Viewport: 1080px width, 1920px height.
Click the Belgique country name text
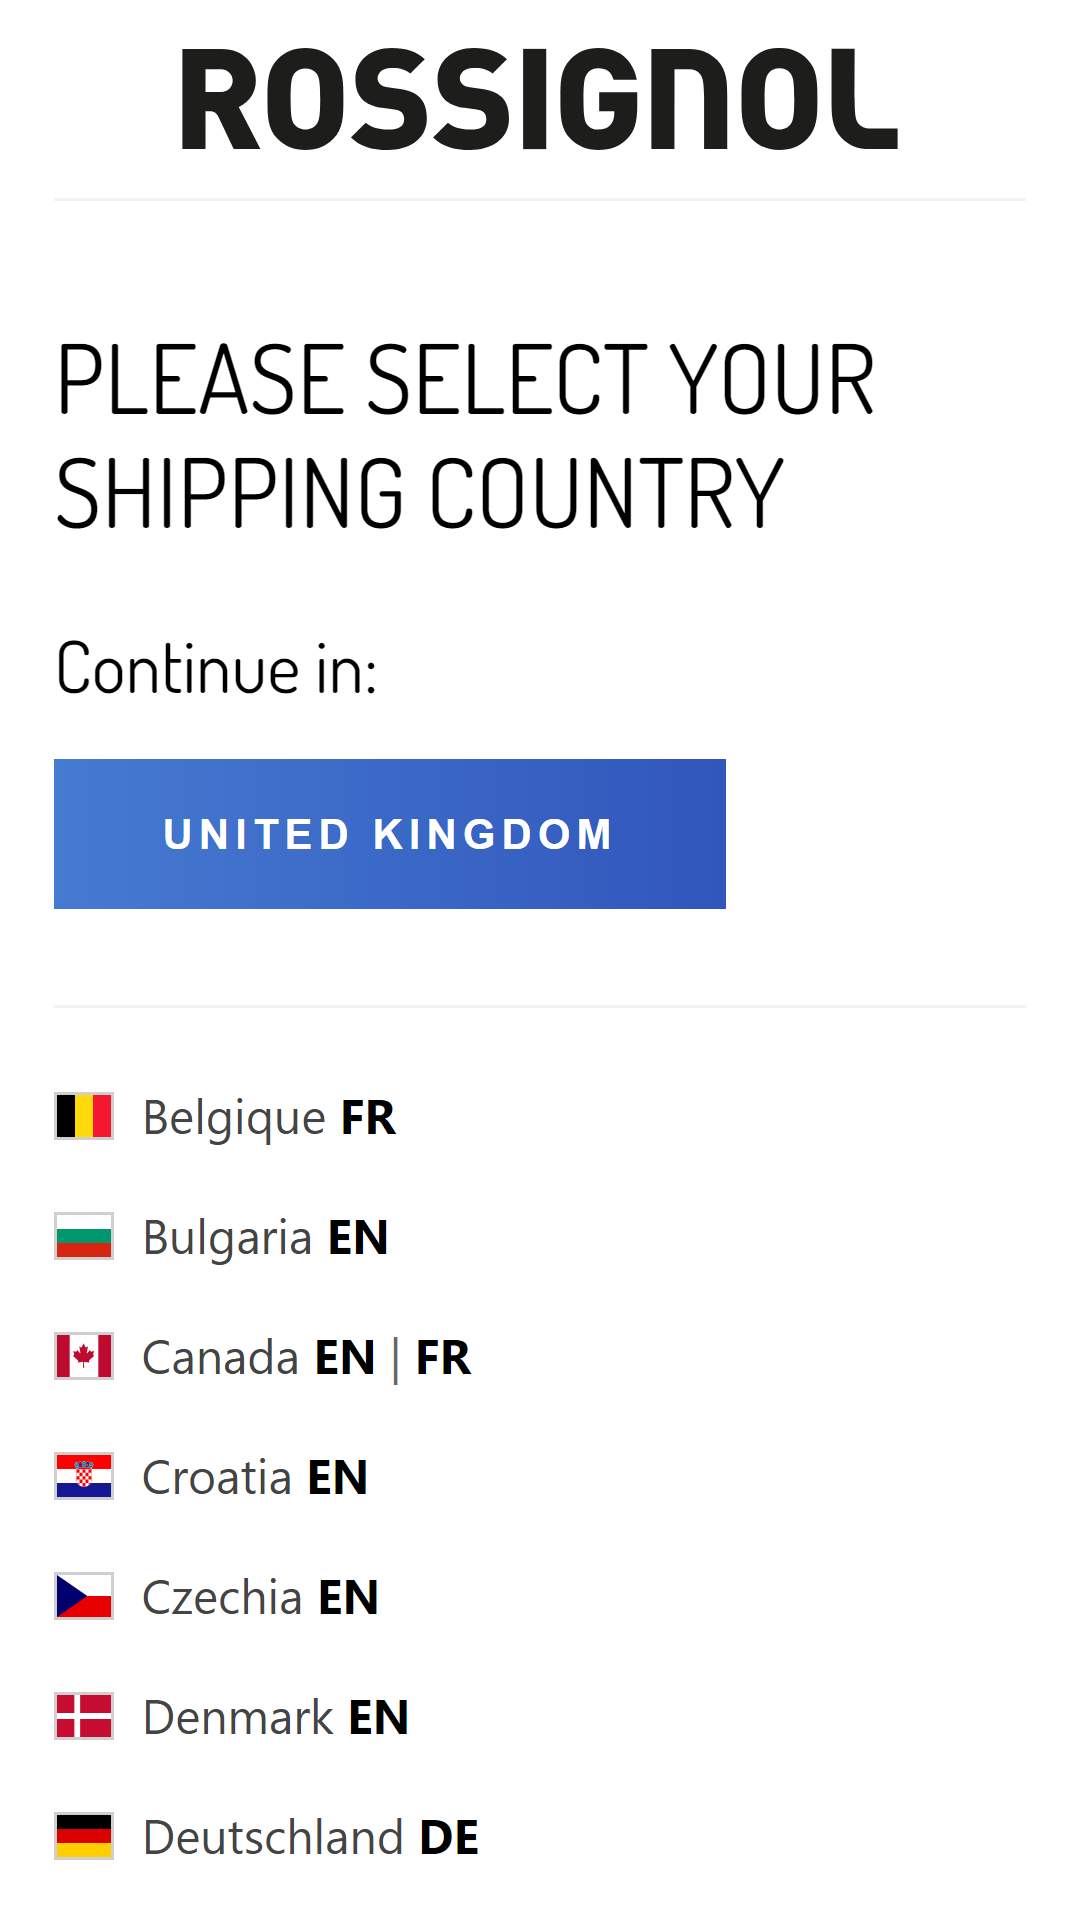click(234, 1118)
